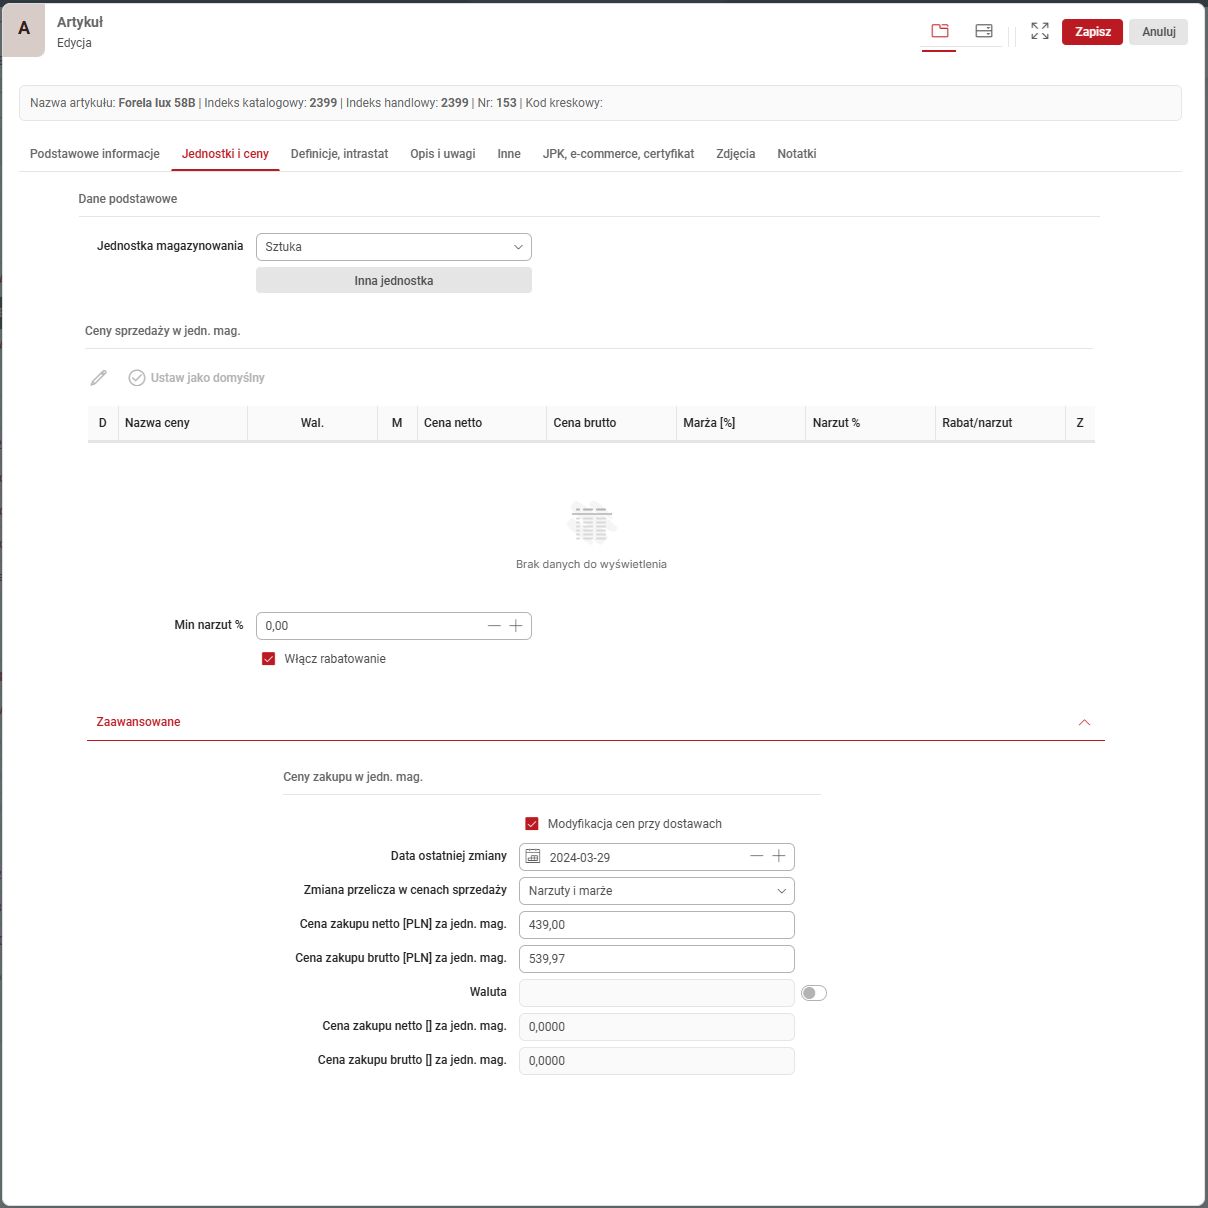The height and width of the screenshot is (1208, 1208).
Task: Click plus icon on date field
Action: [779, 857]
